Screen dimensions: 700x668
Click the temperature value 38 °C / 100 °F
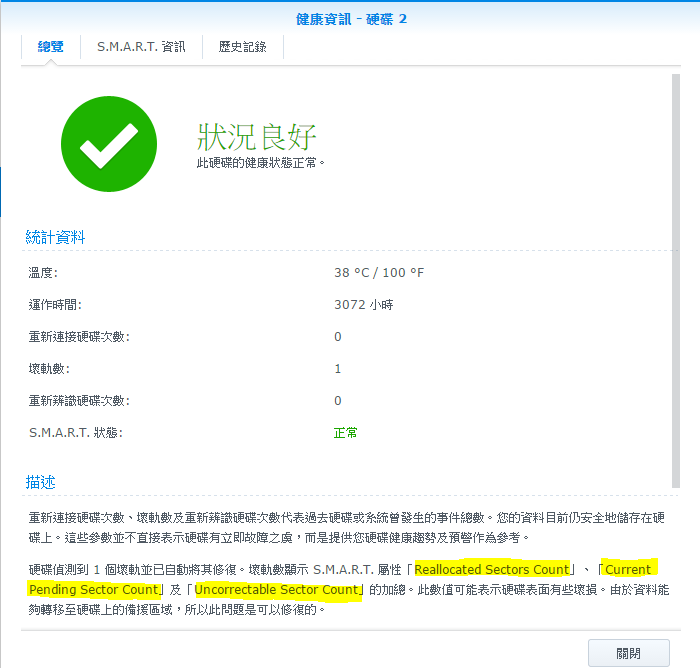[379, 273]
